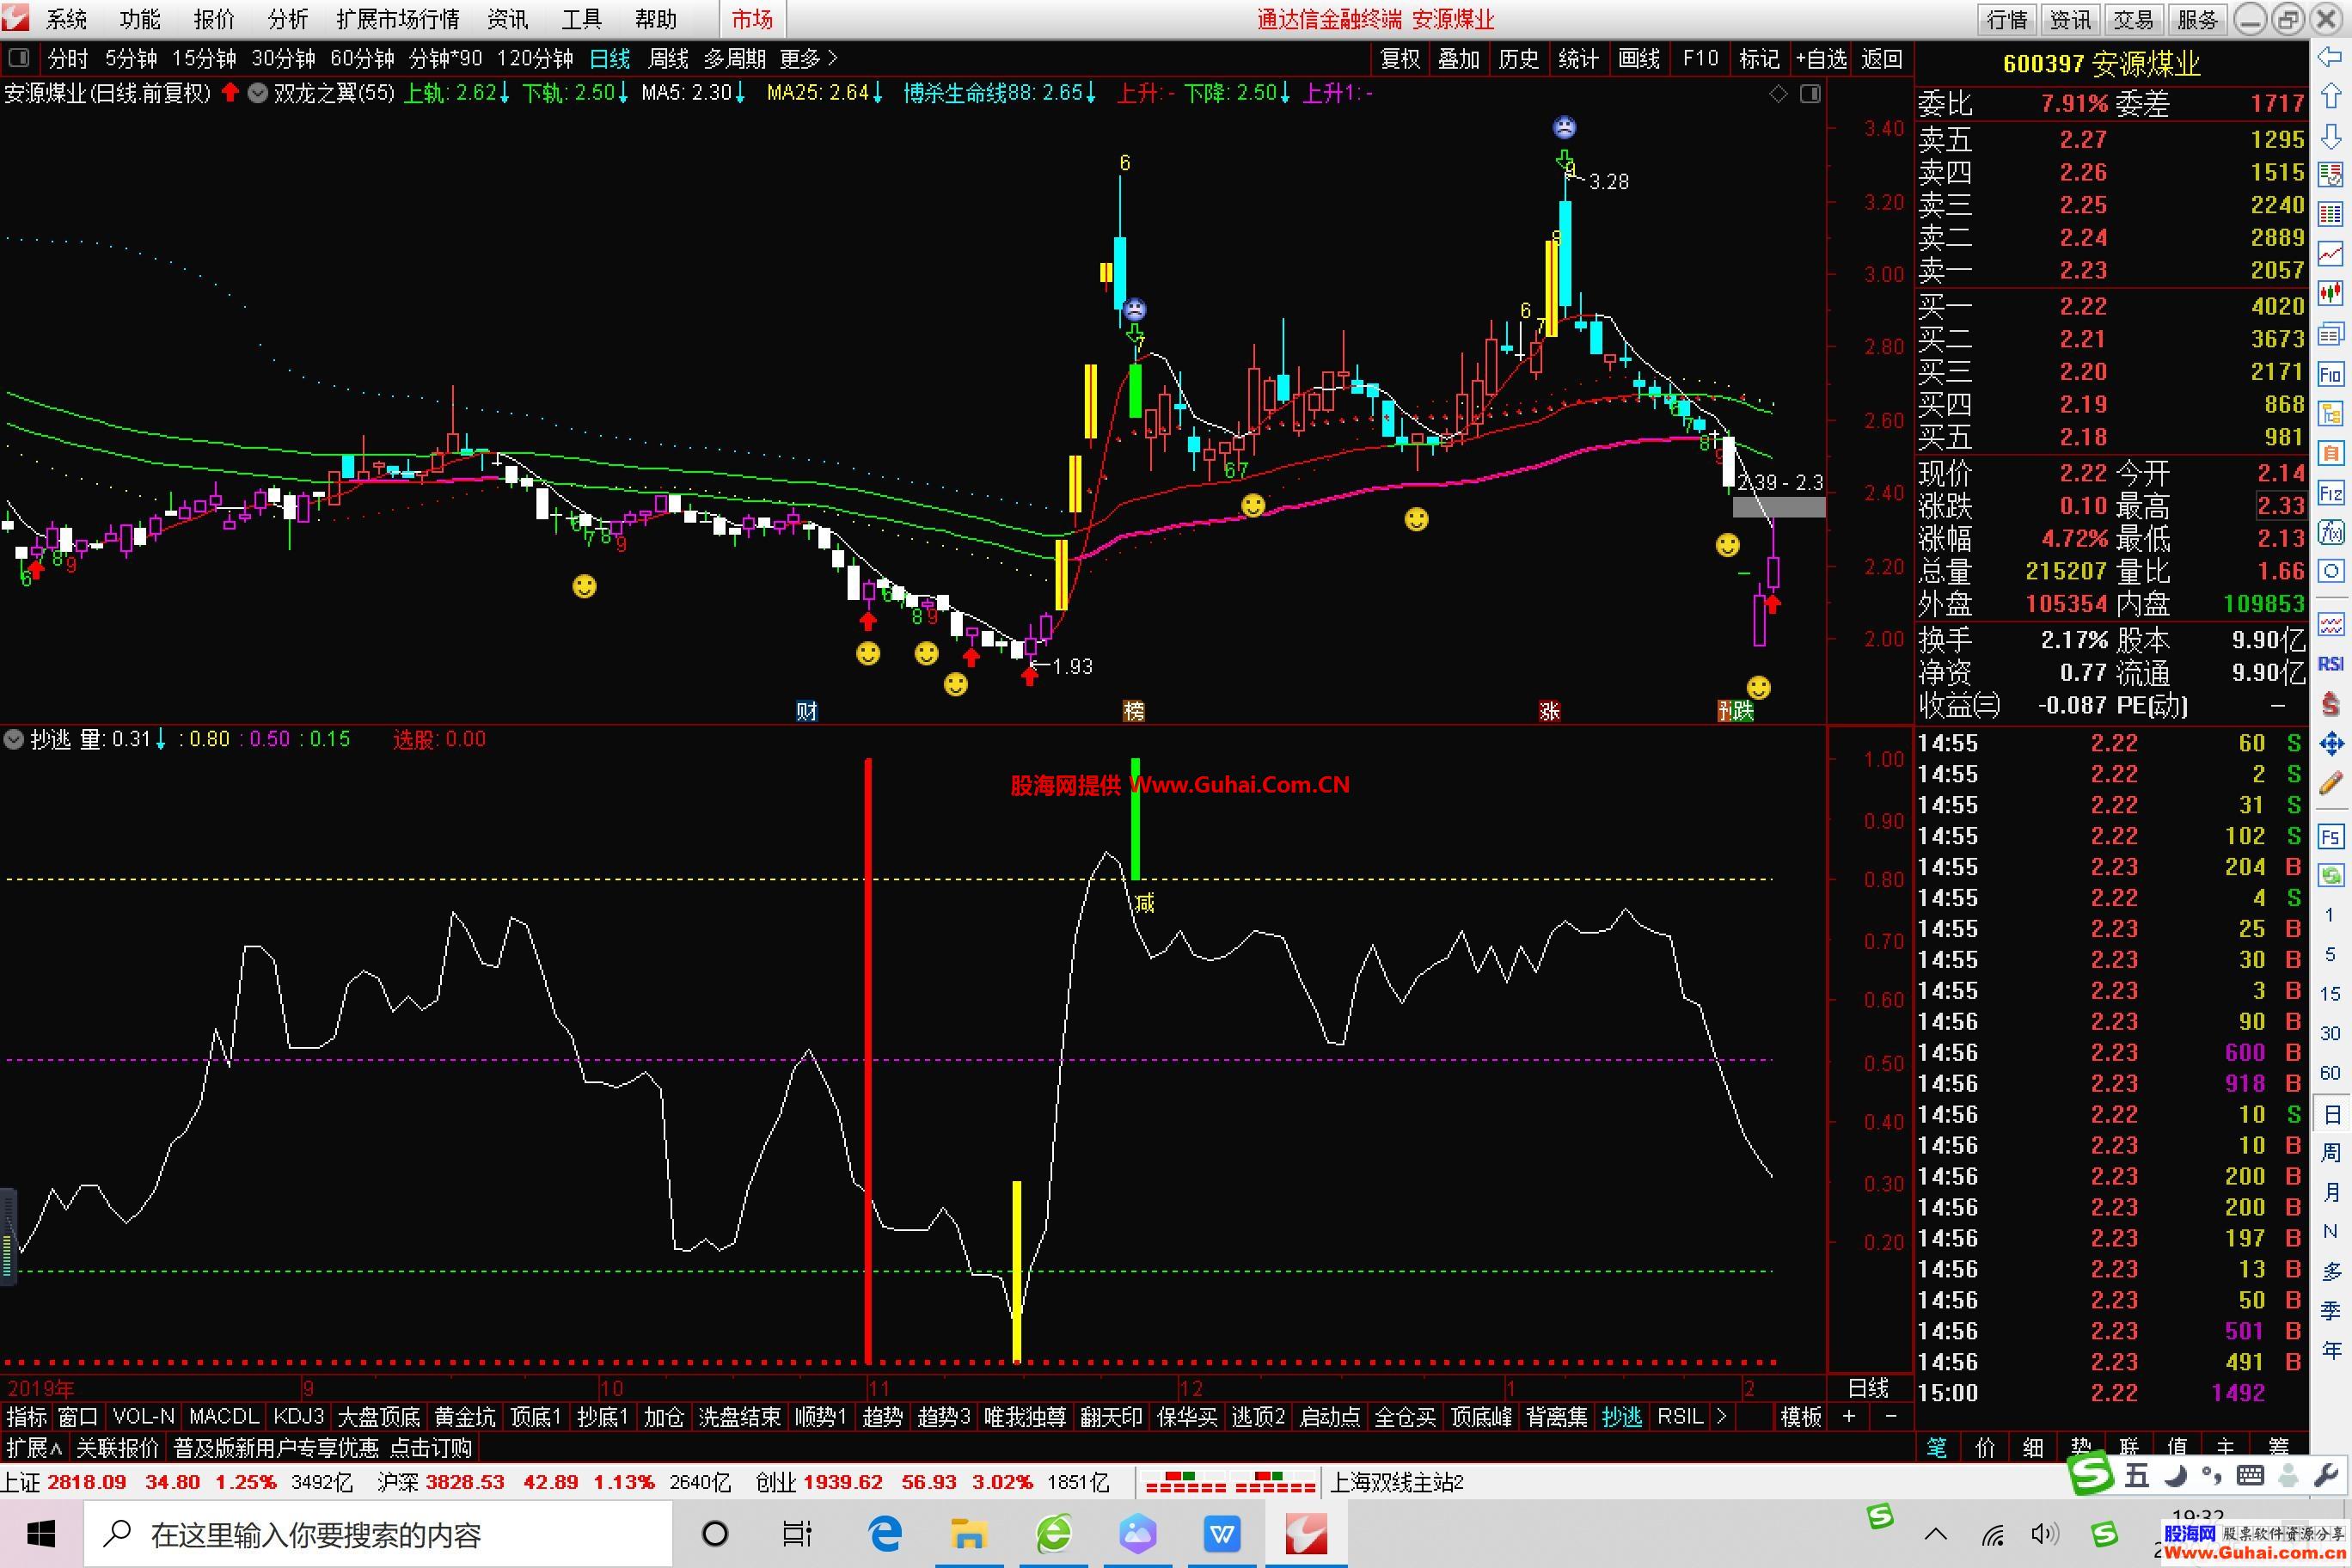Click the 15:00 closing trade row
The image size is (2352, 1568).
pos(2110,1392)
